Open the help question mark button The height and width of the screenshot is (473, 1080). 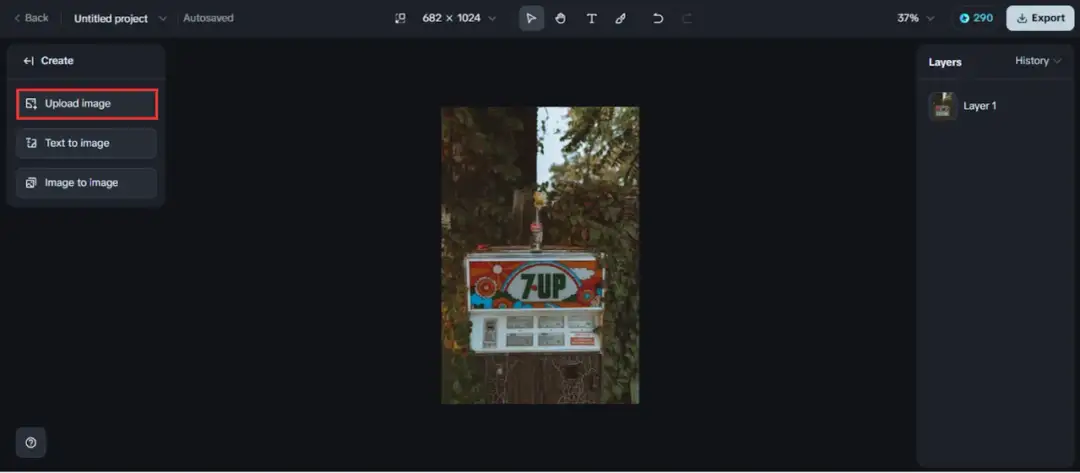[31, 442]
